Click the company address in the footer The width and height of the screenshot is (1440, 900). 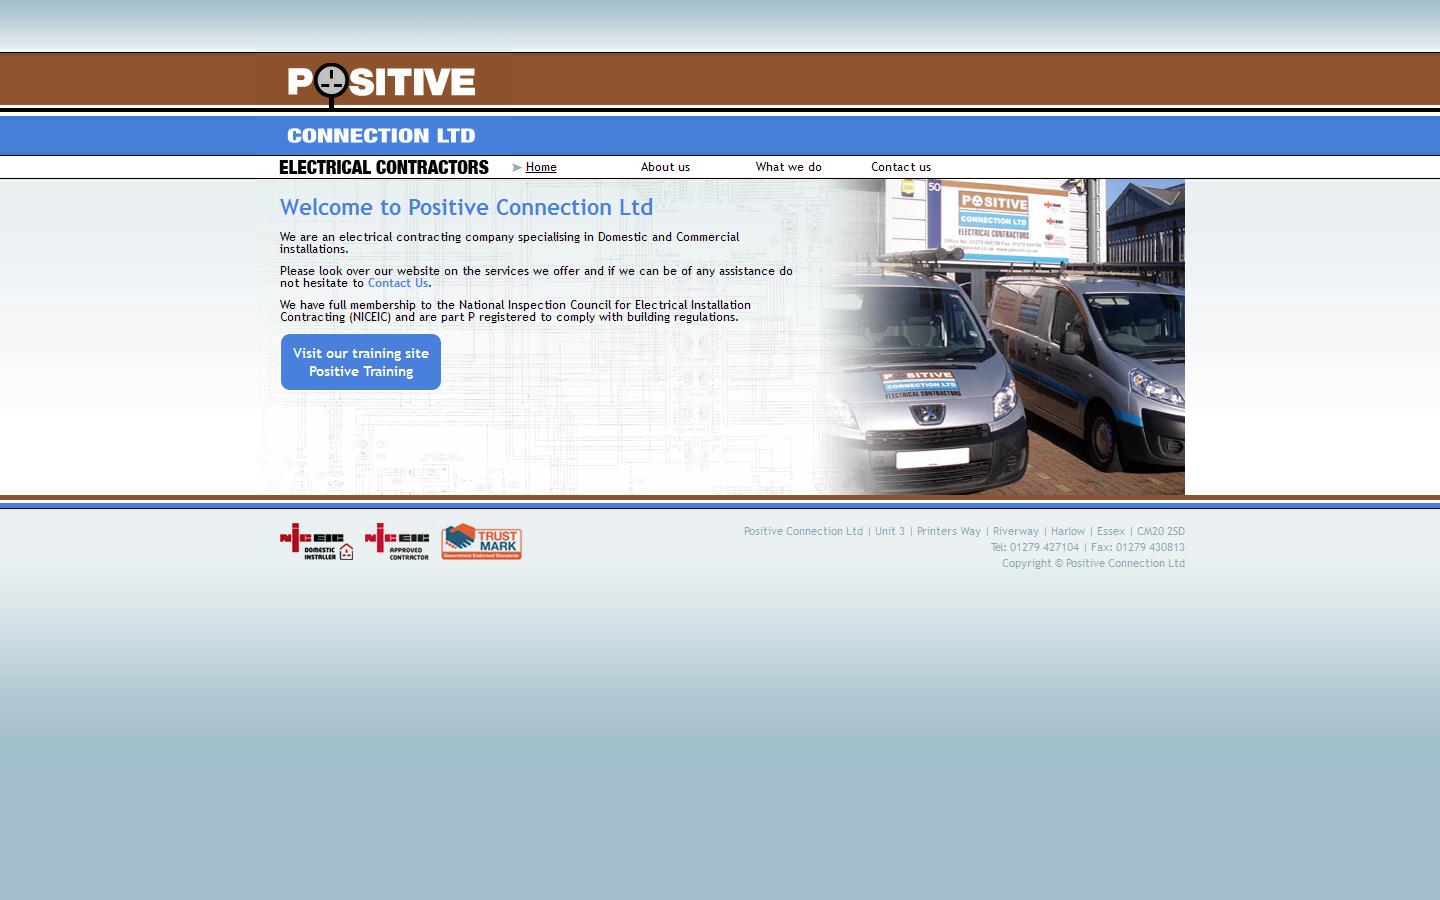coord(963,531)
